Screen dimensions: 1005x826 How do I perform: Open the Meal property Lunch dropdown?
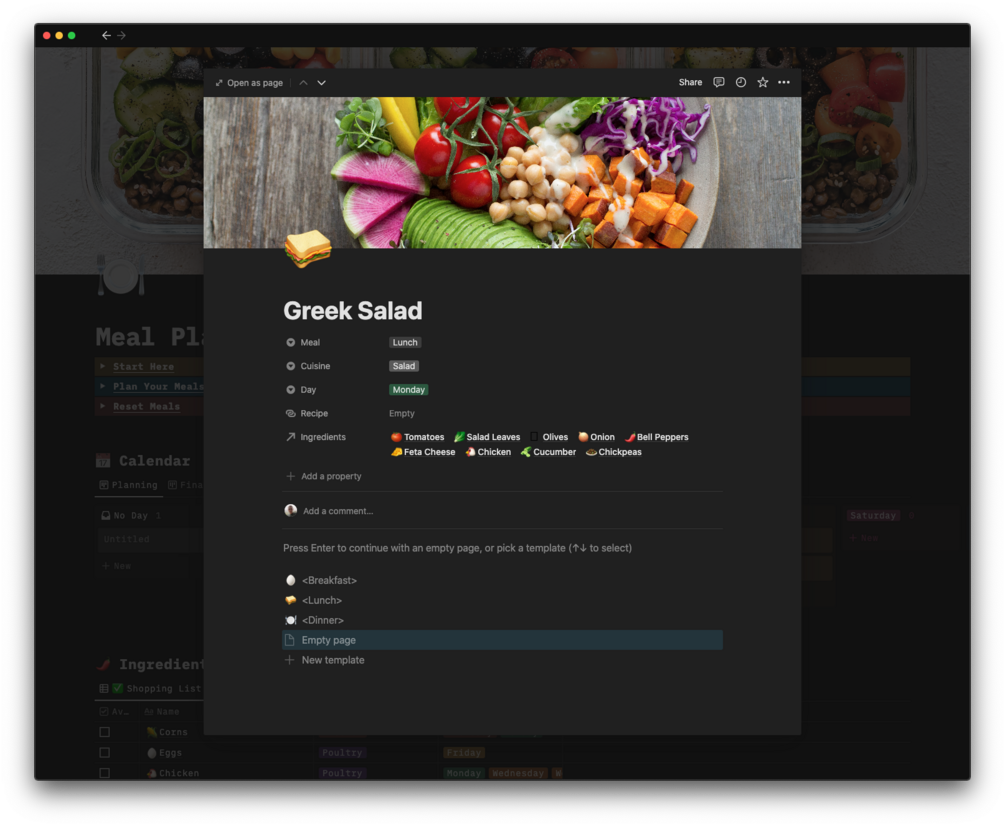pos(404,342)
